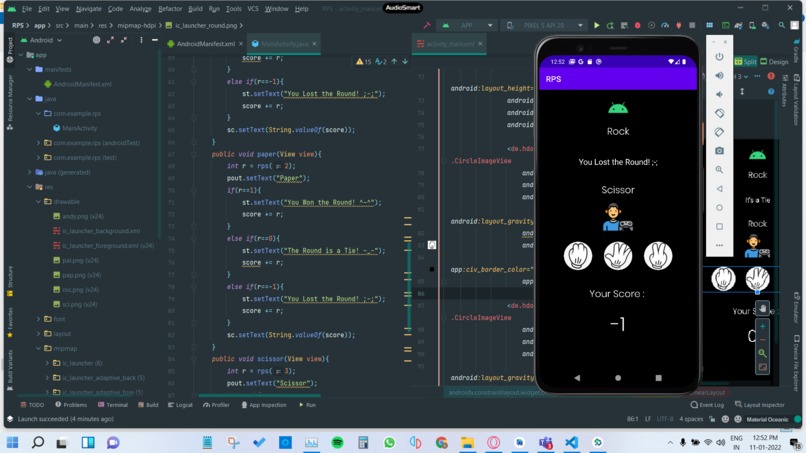Open the Terminal tool window
Image resolution: width=806 pixels, height=453 pixels.
[x=113, y=405]
